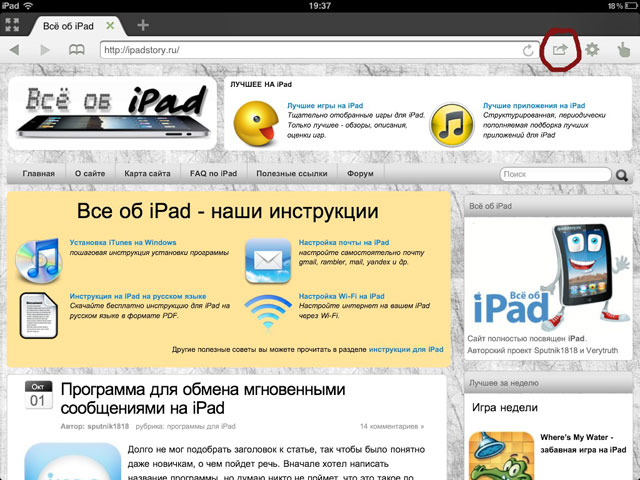
Task: Open article Программа для обмена мгновенными сообщениями
Action: (203, 399)
